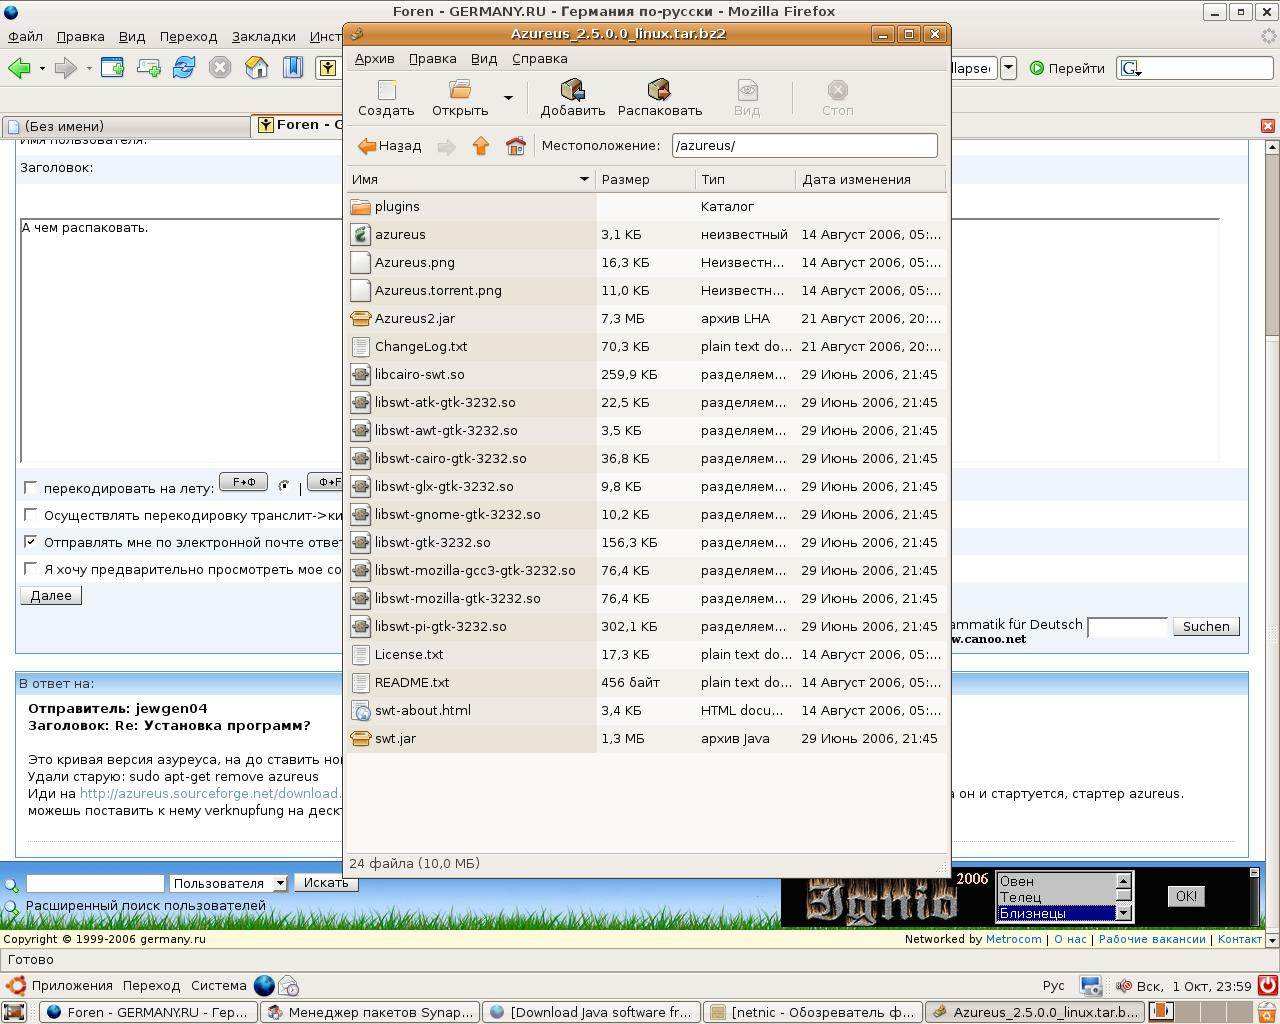The height and width of the screenshot is (1024, 1280).
Task: Select swt-about.html file
Action: click(x=646, y=710)
